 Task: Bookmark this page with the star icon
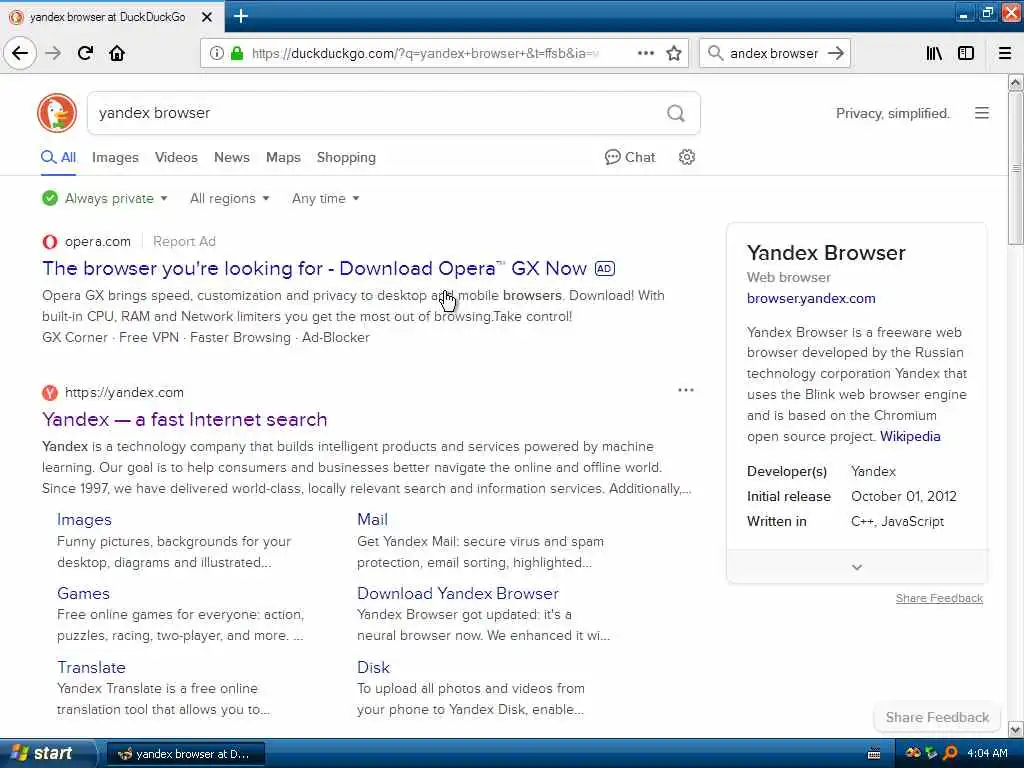(x=674, y=54)
